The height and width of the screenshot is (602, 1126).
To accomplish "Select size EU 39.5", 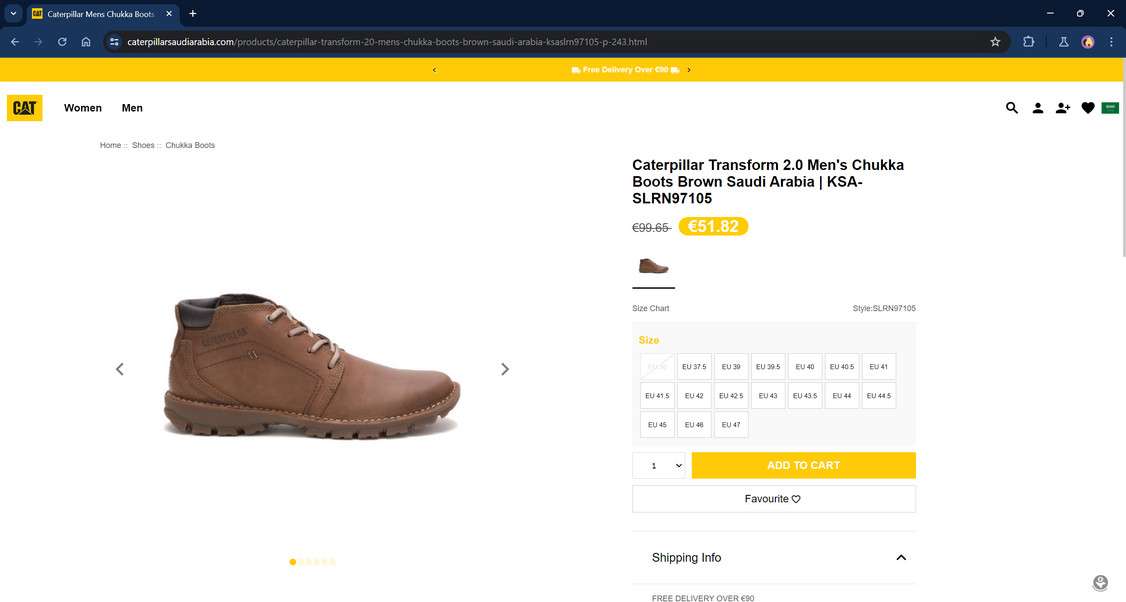I will coord(768,366).
